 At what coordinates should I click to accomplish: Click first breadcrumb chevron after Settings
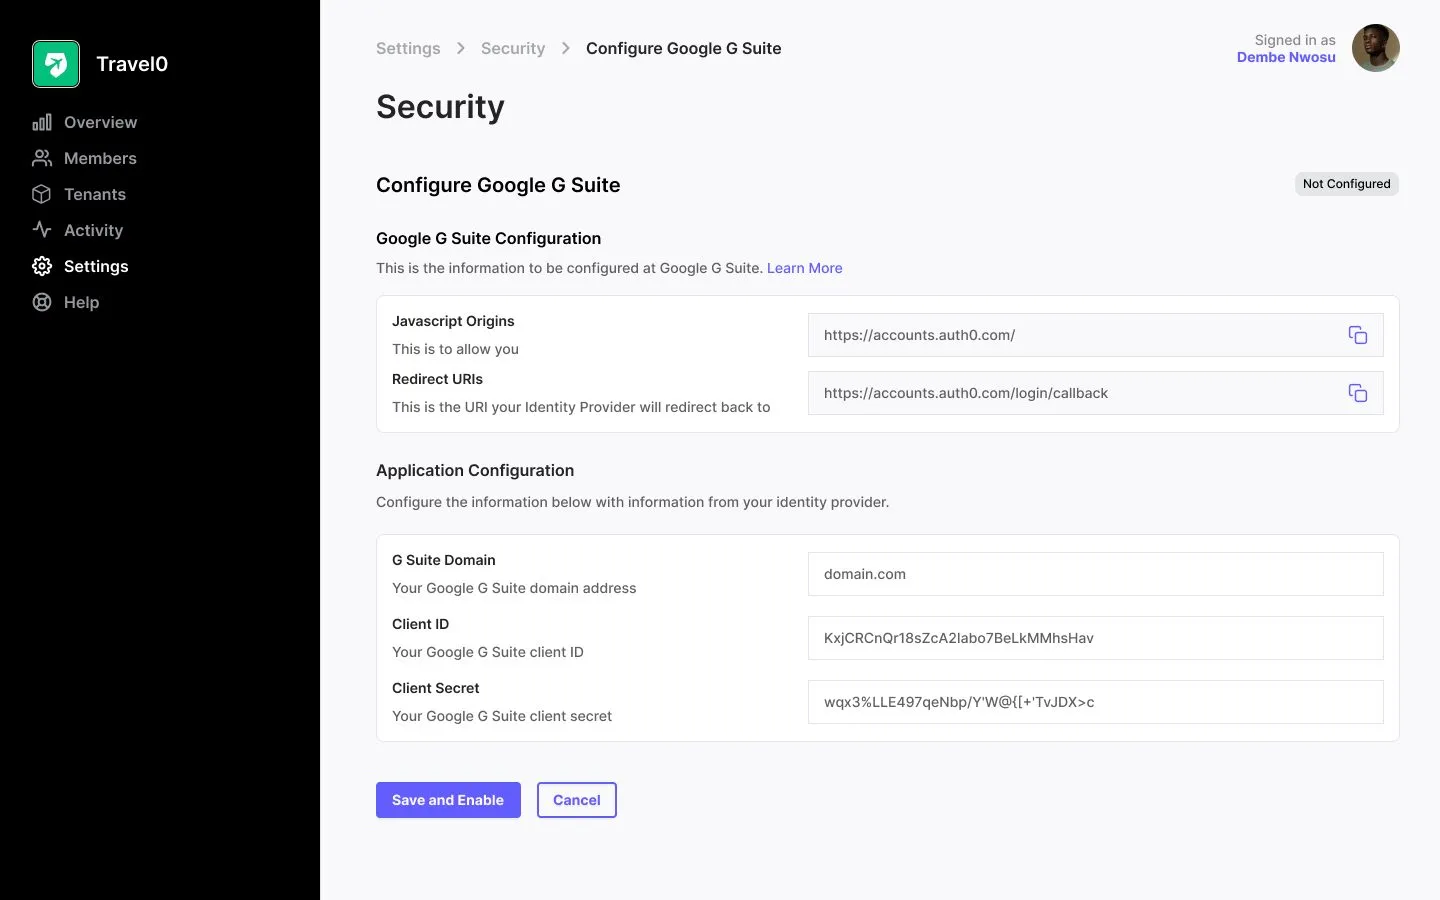[x=461, y=48]
